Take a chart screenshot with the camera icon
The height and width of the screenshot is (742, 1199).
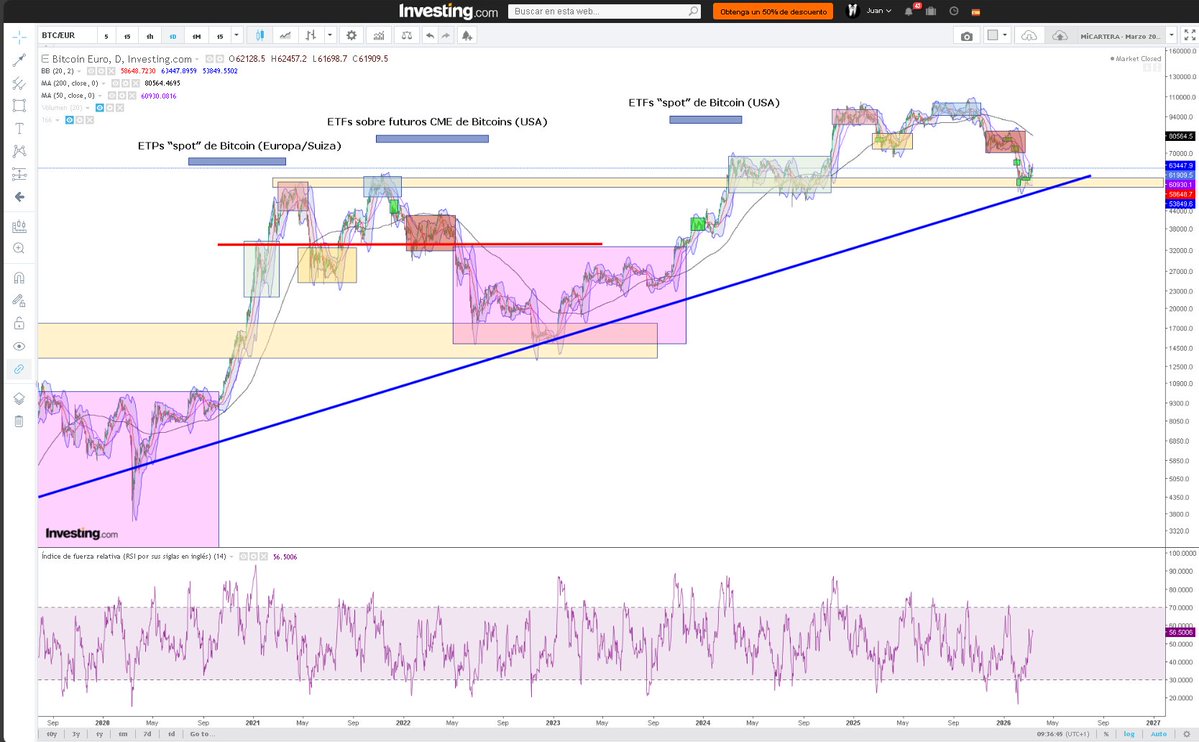click(x=967, y=34)
